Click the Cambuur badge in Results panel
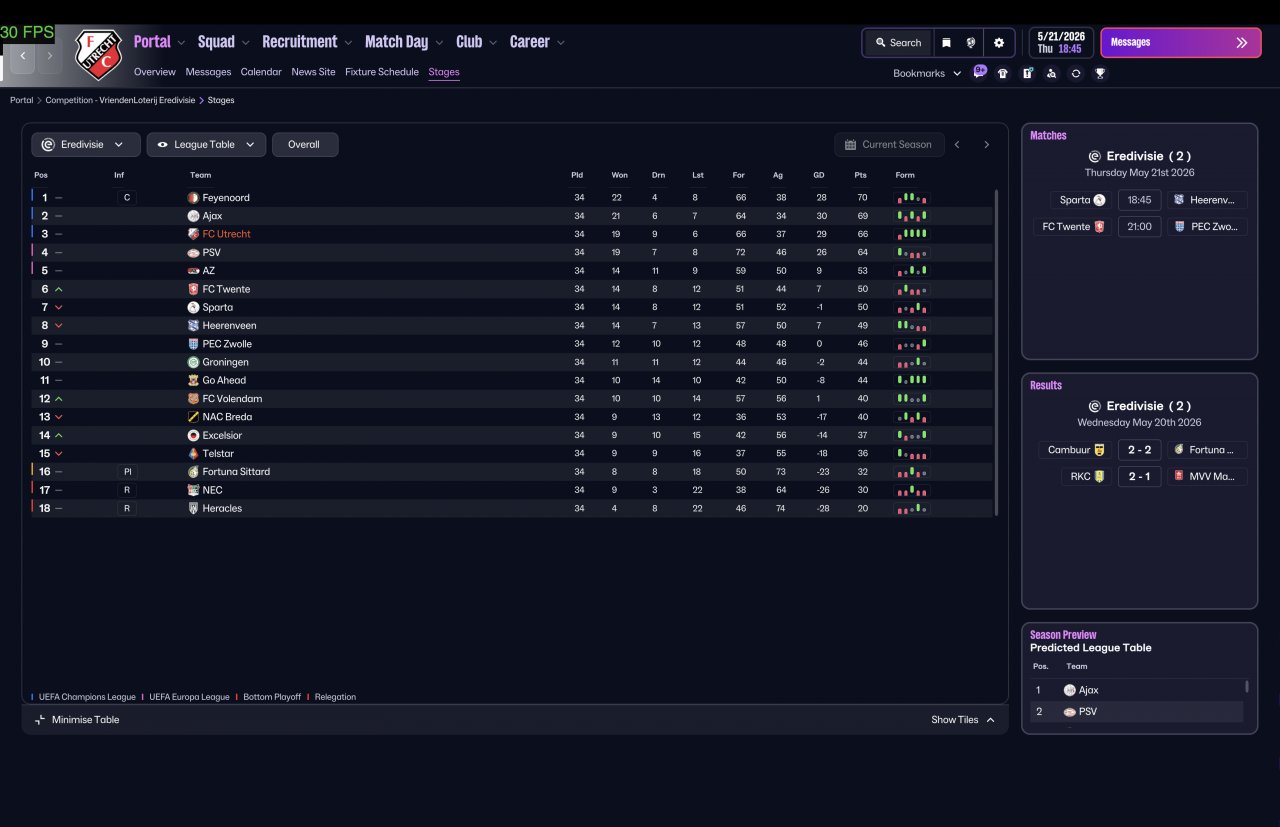Screen dimensions: 1280x827 (1100, 450)
